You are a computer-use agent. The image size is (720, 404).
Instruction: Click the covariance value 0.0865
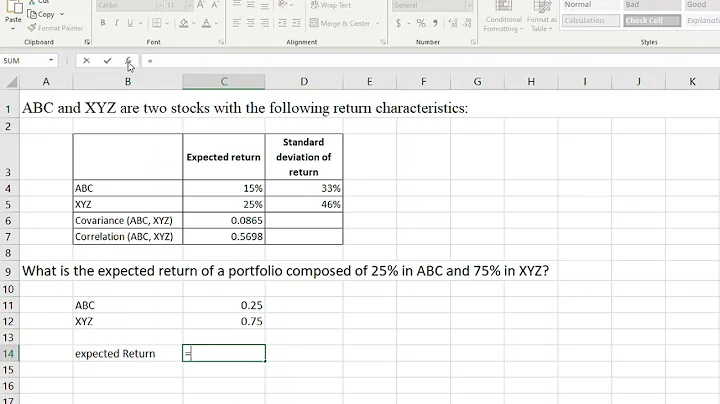(224, 220)
